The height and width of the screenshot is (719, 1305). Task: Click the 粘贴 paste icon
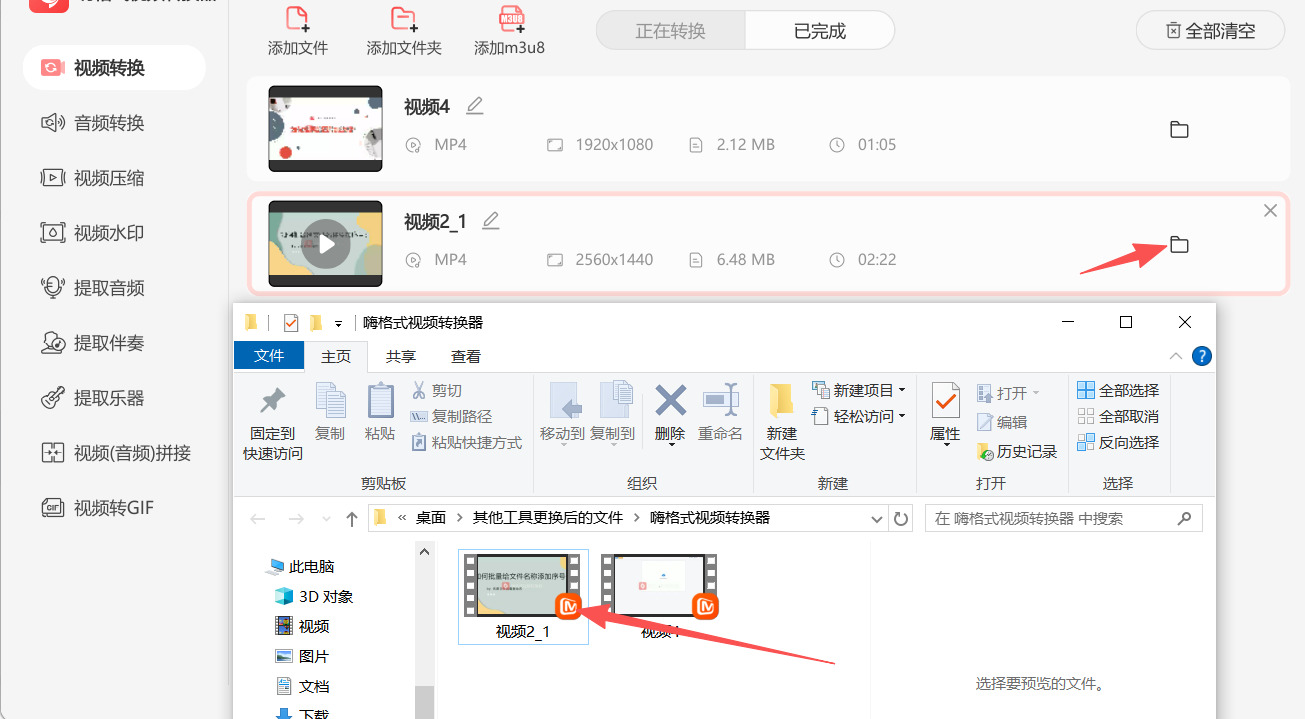coord(380,400)
